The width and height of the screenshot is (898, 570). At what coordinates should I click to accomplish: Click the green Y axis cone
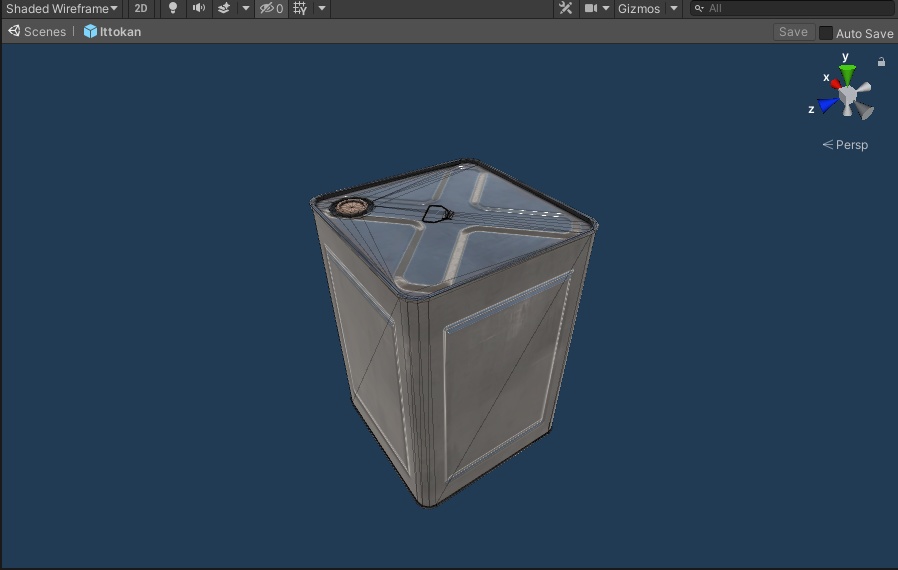[x=847, y=74]
